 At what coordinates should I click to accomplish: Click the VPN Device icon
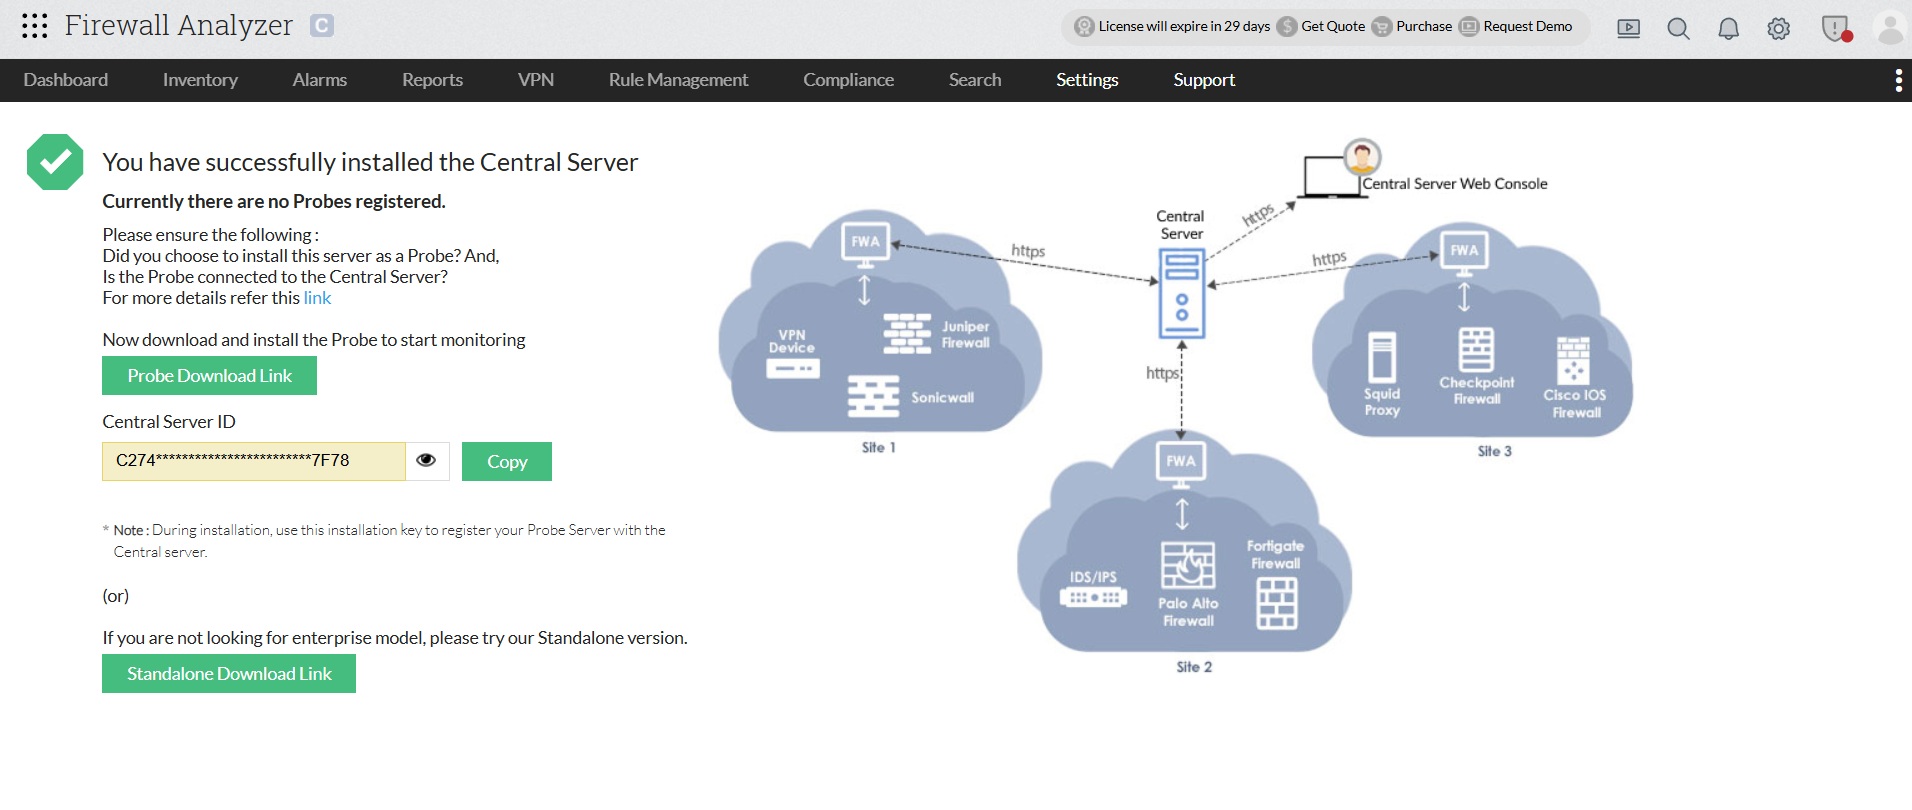coord(793,369)
